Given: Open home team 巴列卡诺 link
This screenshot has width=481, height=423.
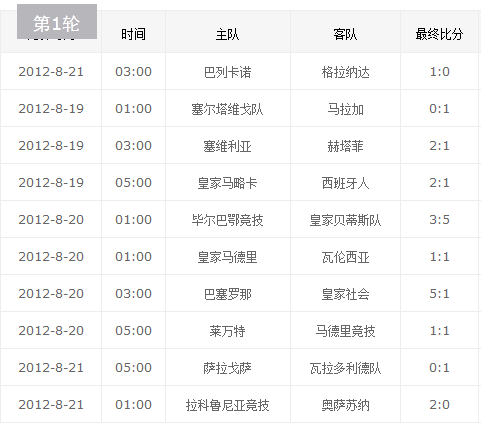Looking at the screenshot, I should [x=227, y=72].
